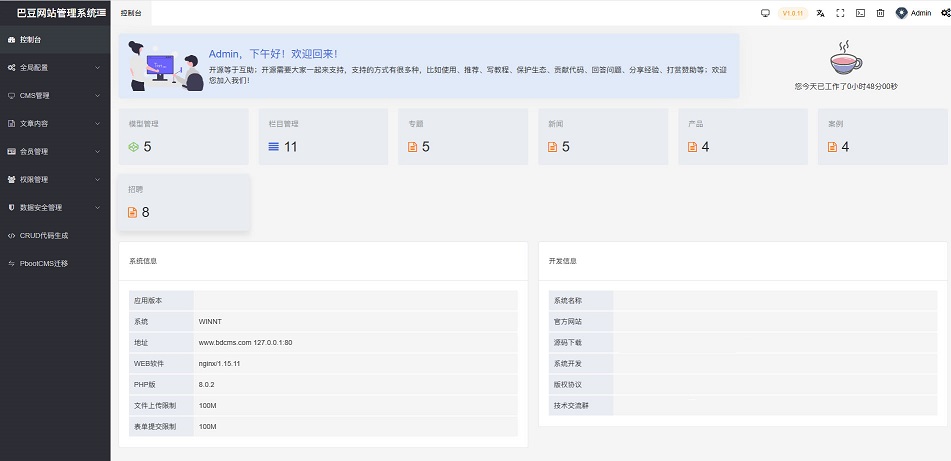
Task: Click the 源码下载 row label
Action: coord(568,343)
